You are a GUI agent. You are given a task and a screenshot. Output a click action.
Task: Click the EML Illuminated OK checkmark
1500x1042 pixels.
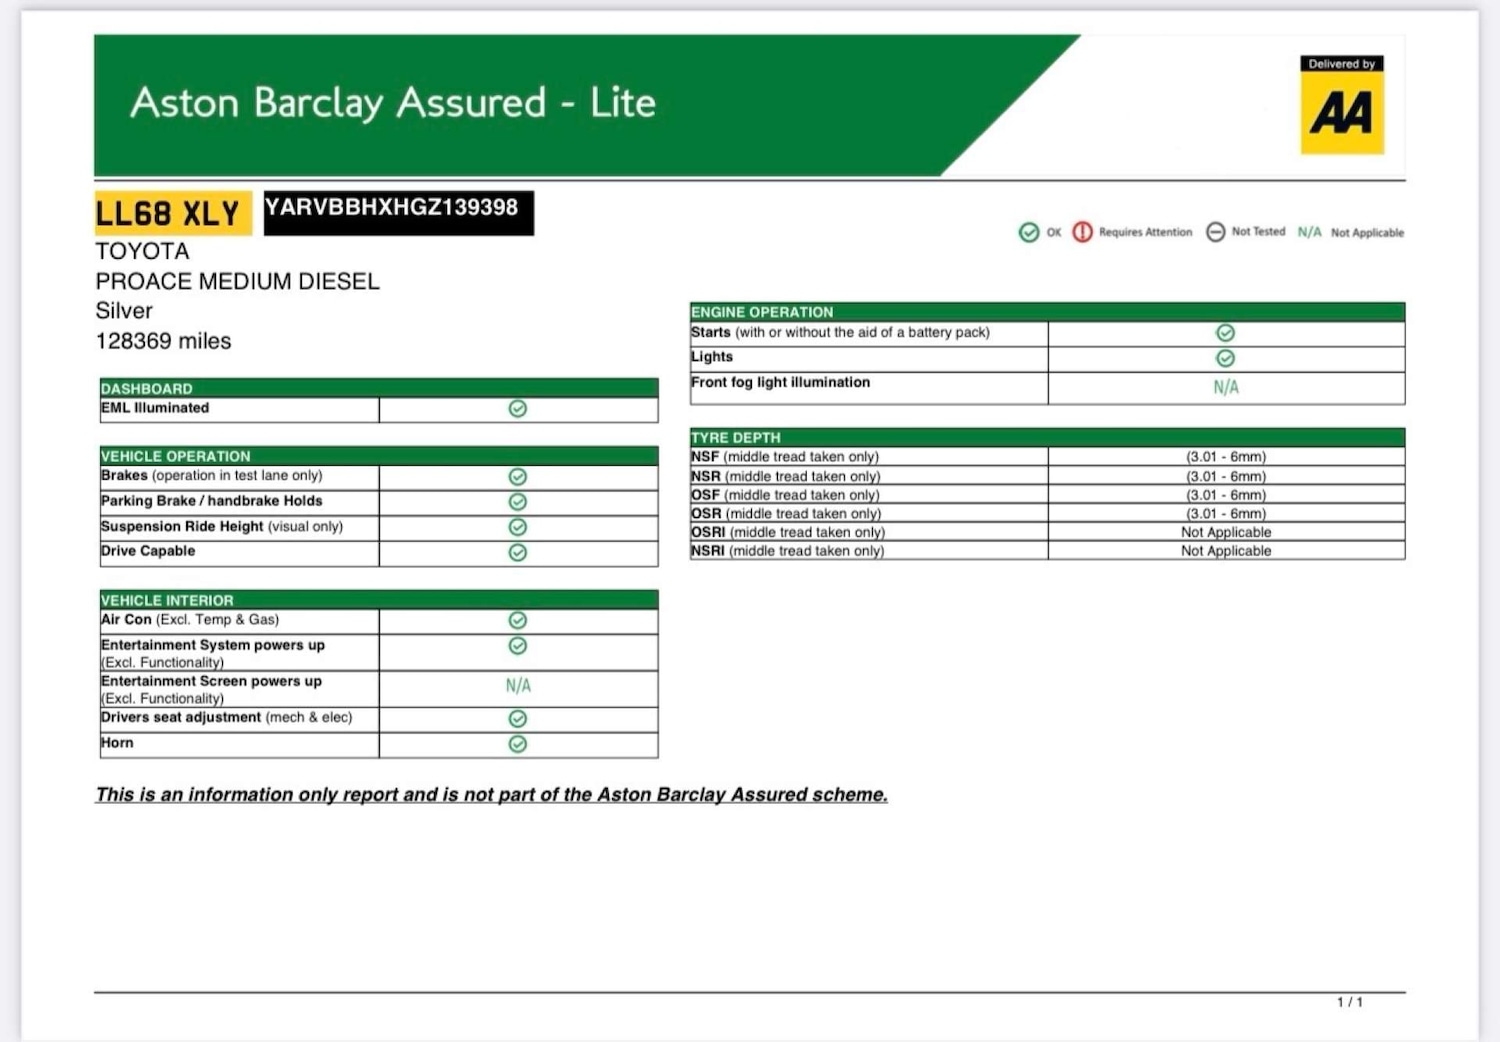(518, 409)
